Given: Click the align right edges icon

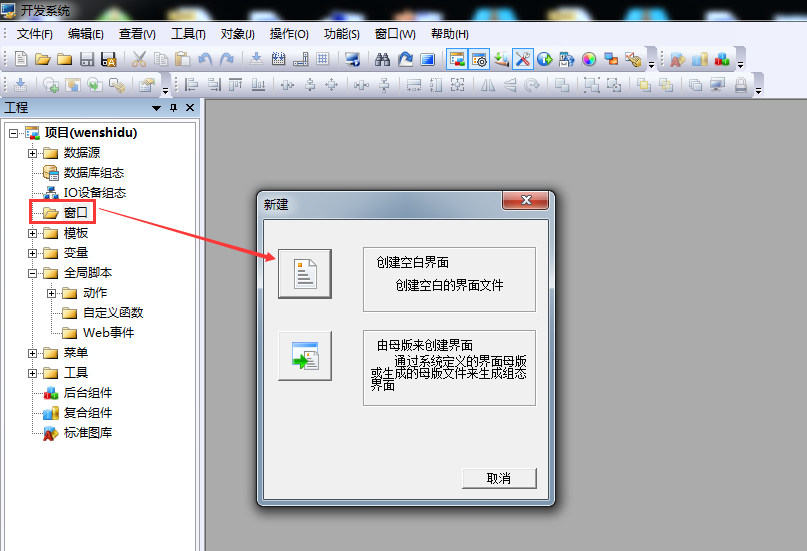Looking at the screenshot, I should (x=214, y=84).
